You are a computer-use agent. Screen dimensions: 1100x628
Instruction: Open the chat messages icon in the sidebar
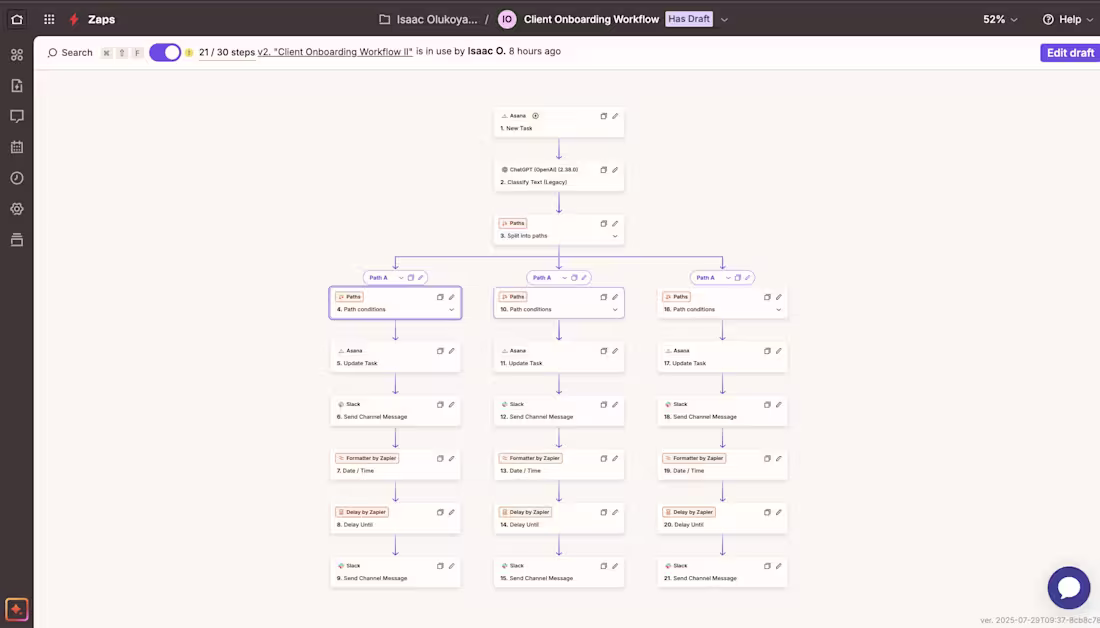click(16, 115)
